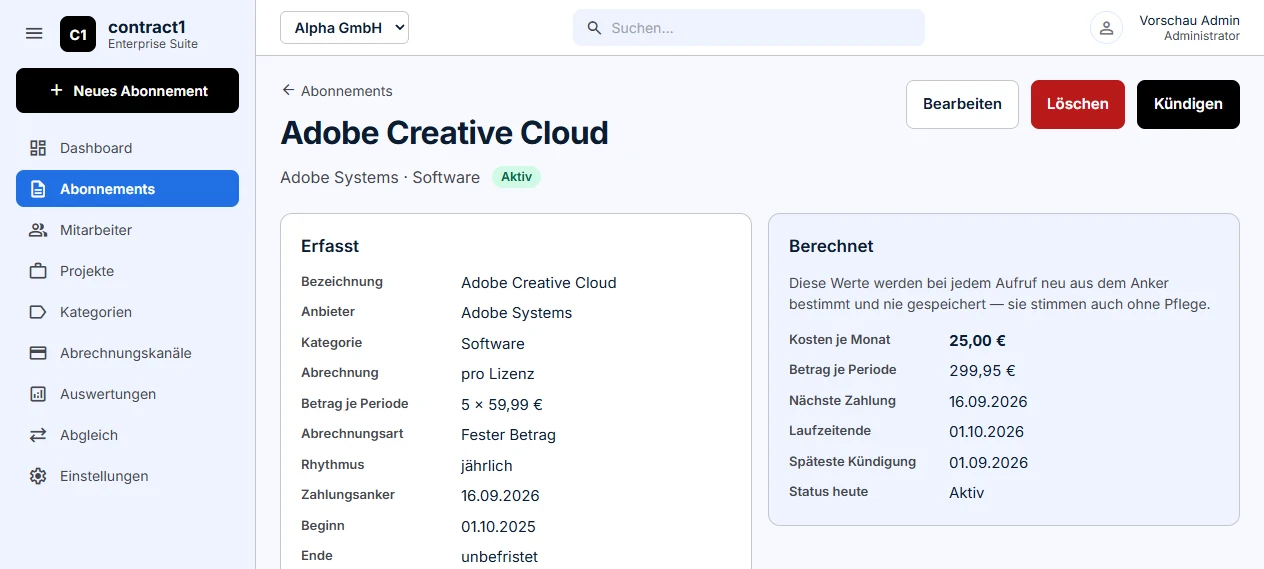
Task: Click Abrechnung value pro Lizenz
Action: click(498, 374)
